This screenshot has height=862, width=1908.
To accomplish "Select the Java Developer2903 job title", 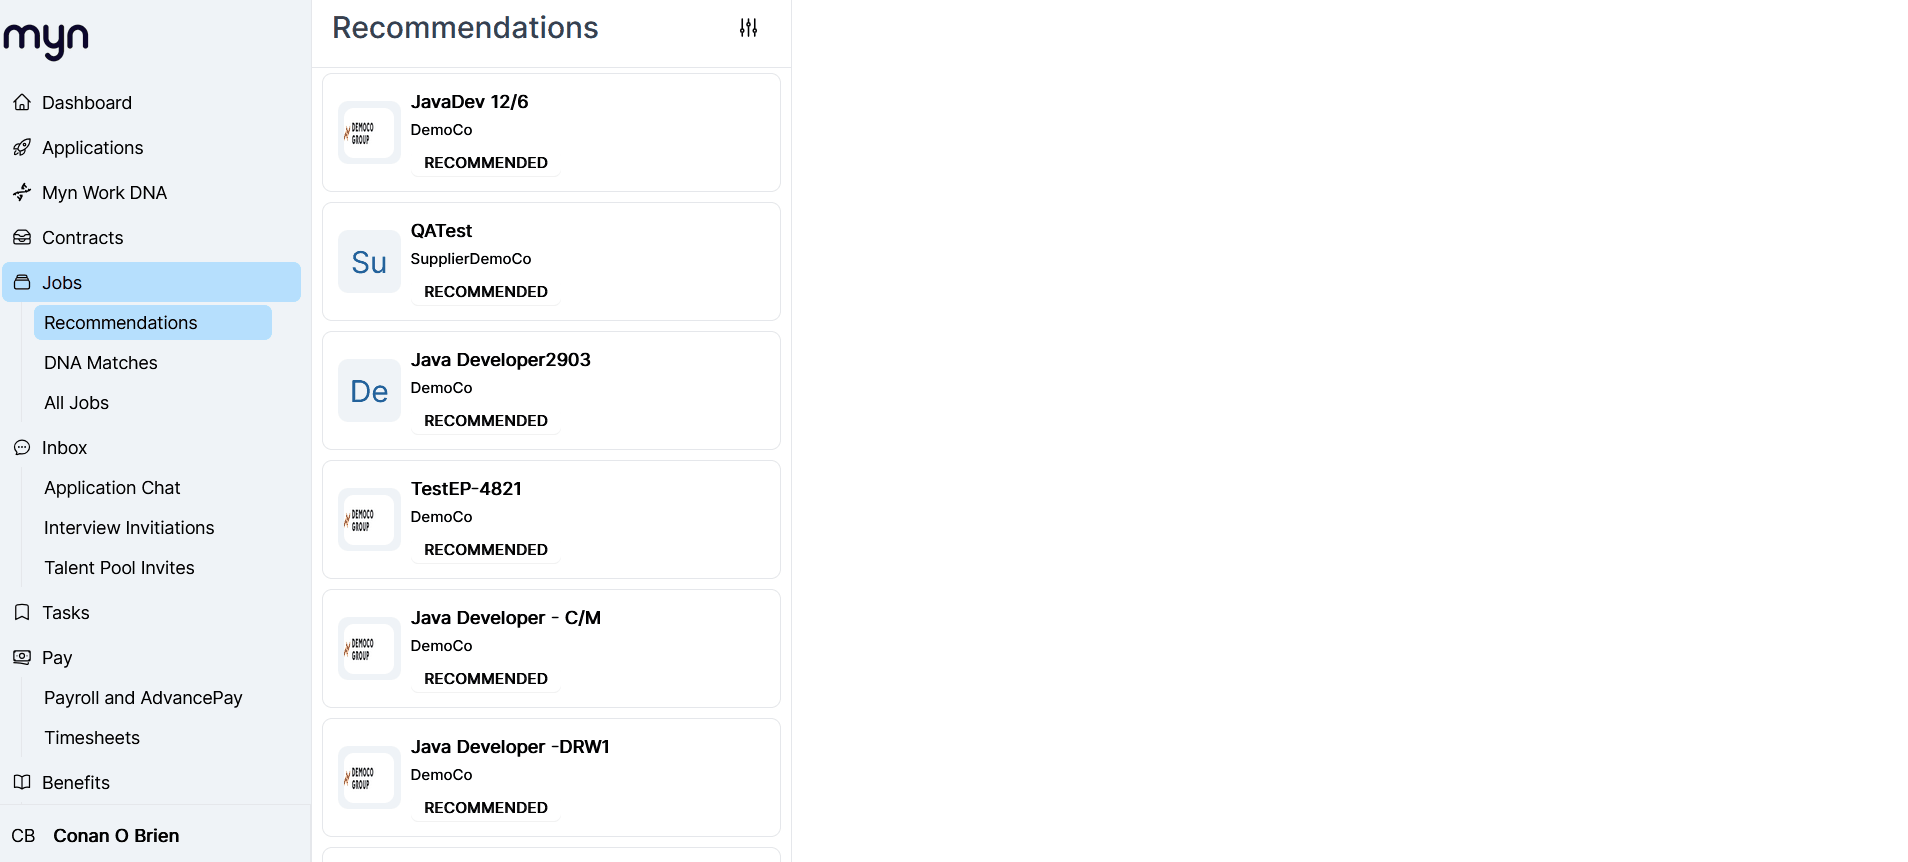I will coord(500,360).
